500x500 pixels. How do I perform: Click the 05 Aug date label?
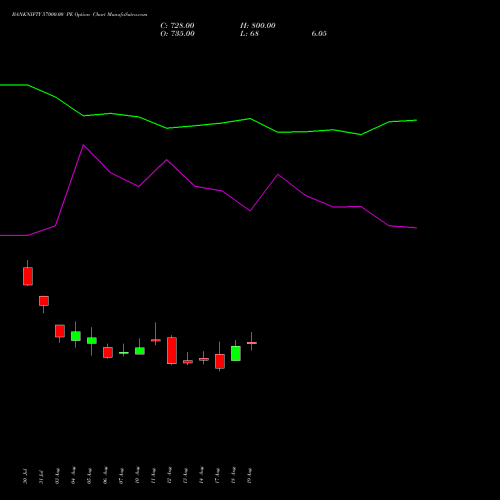coord(89,475)
